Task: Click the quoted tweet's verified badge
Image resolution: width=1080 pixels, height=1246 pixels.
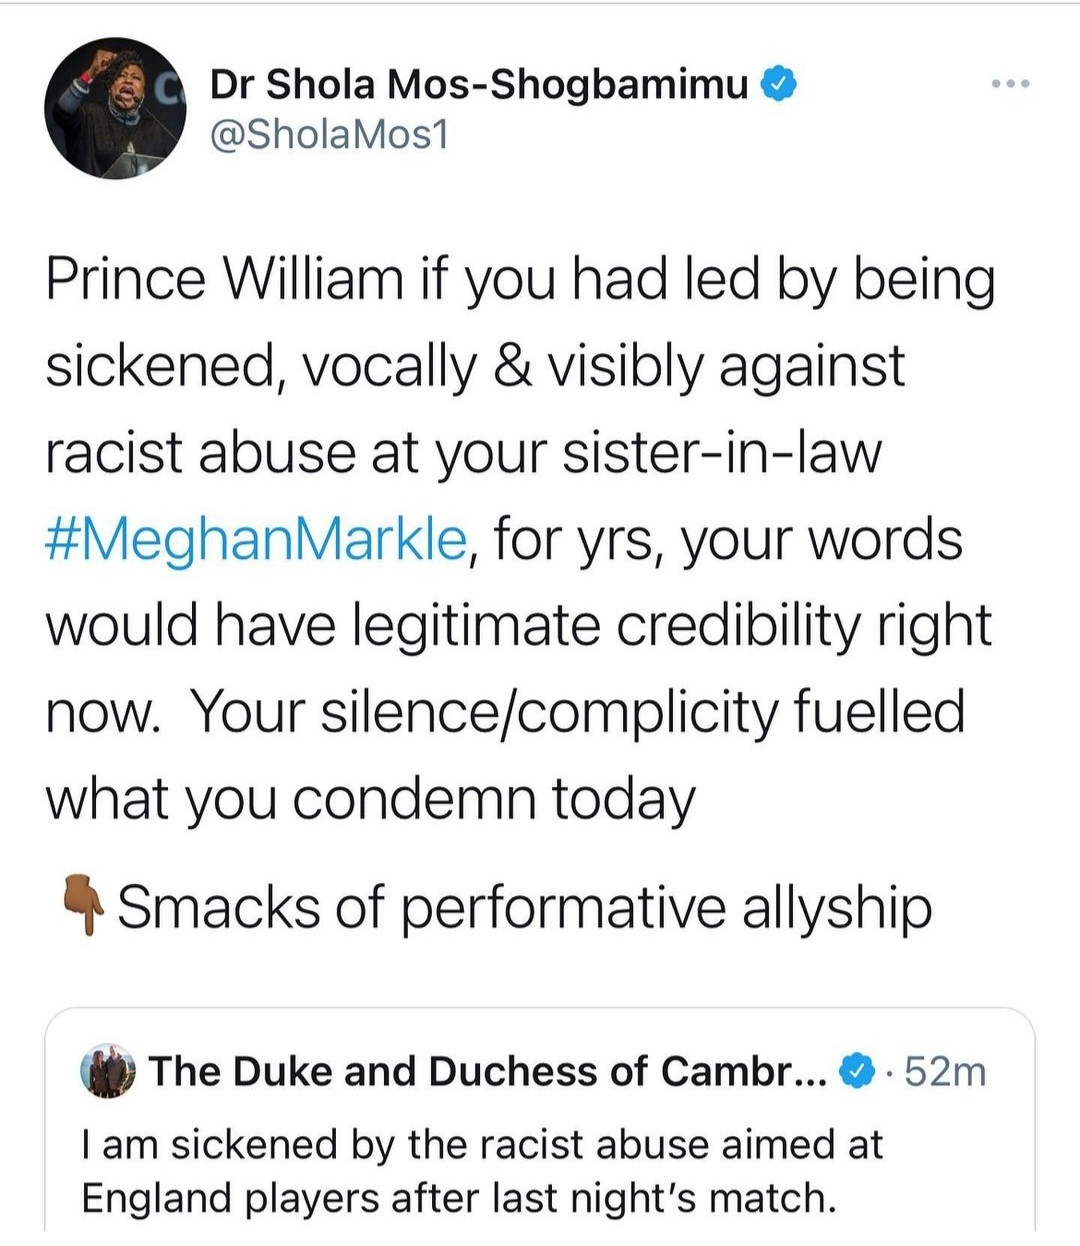Action: (855, 1071)
